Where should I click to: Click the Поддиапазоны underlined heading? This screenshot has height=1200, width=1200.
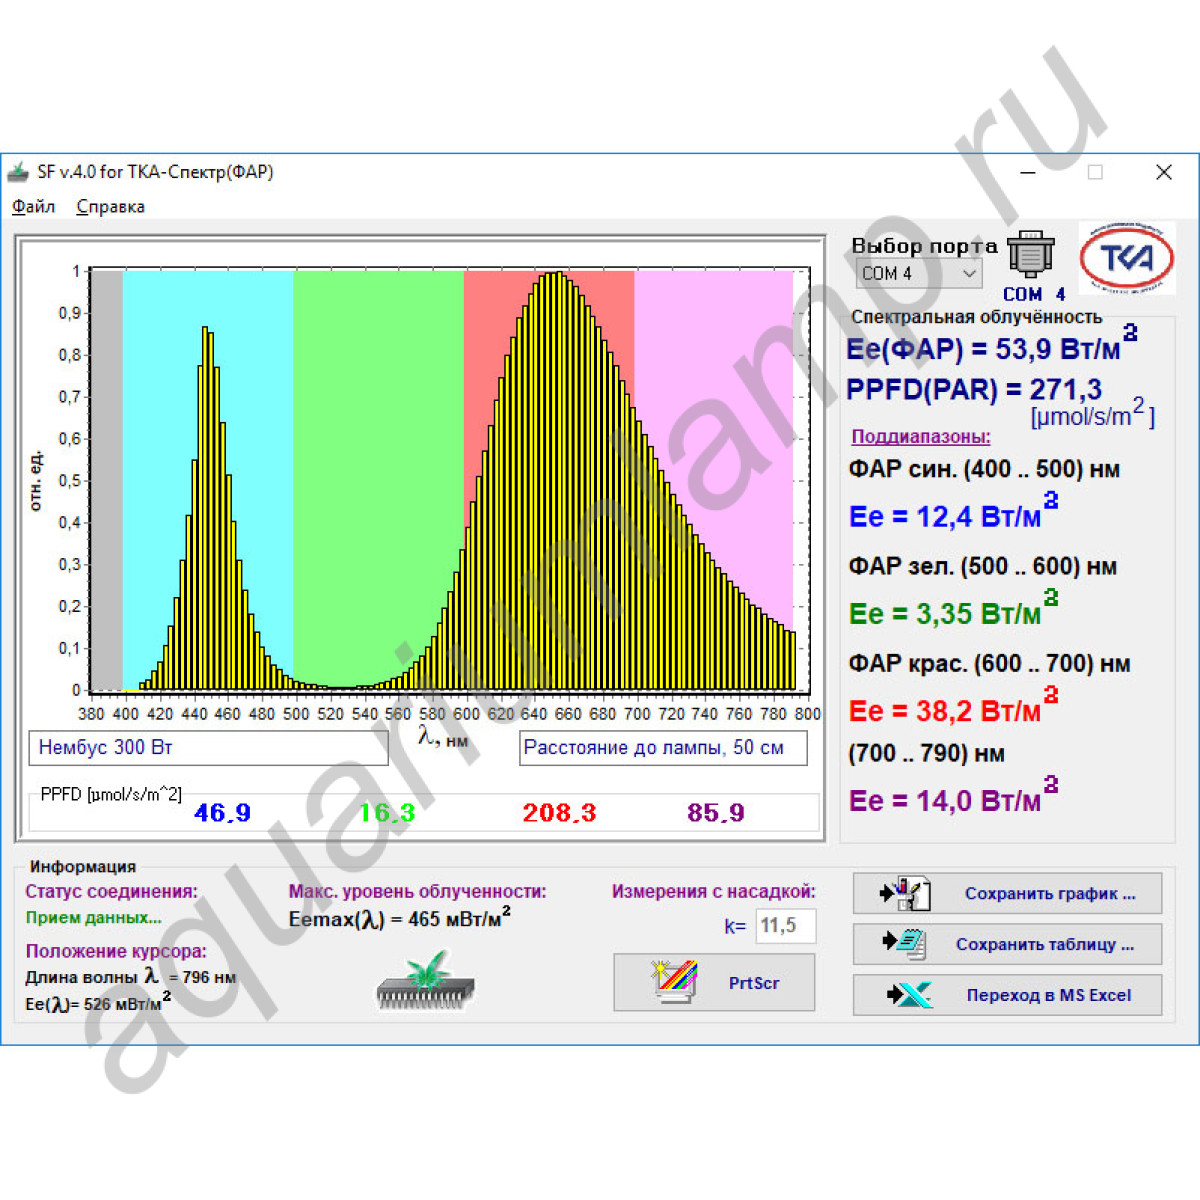pyautogui.click(x=920, y=437)
